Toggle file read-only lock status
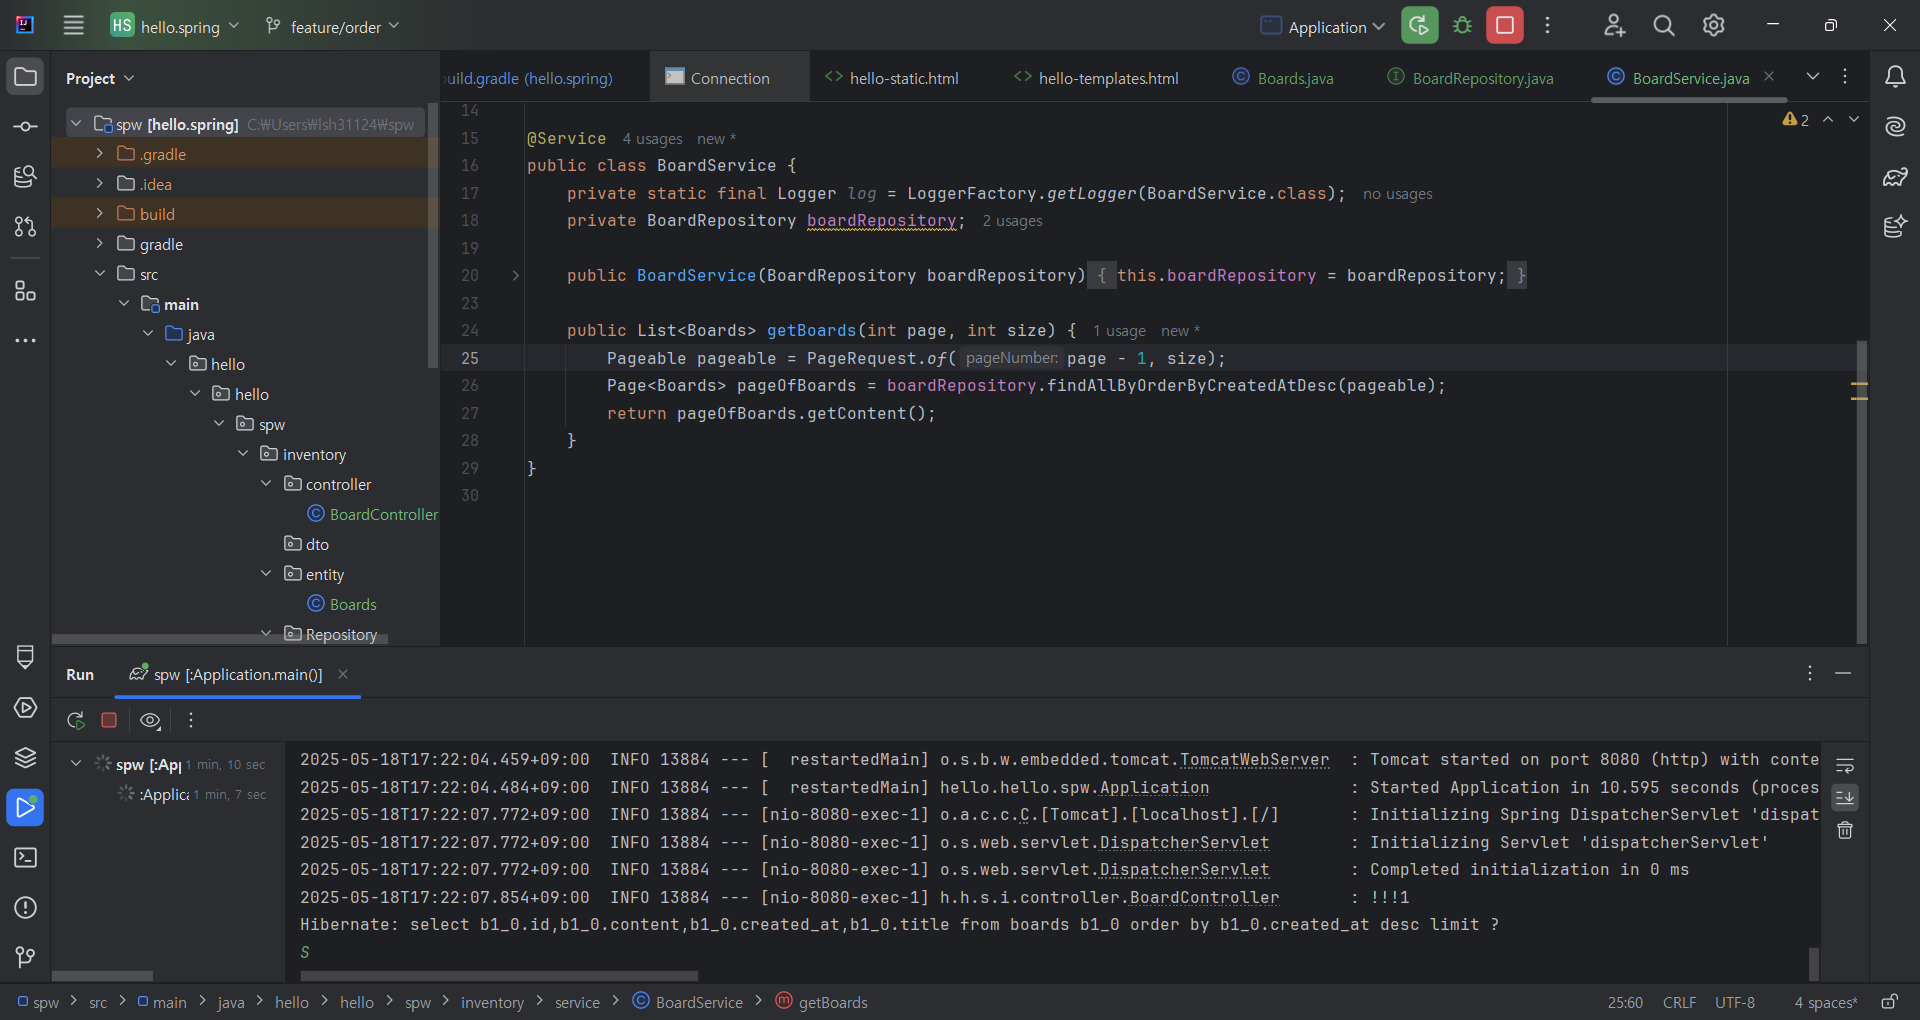The height and width of the screenshot is (1020, 1920). (1890, 1002)
